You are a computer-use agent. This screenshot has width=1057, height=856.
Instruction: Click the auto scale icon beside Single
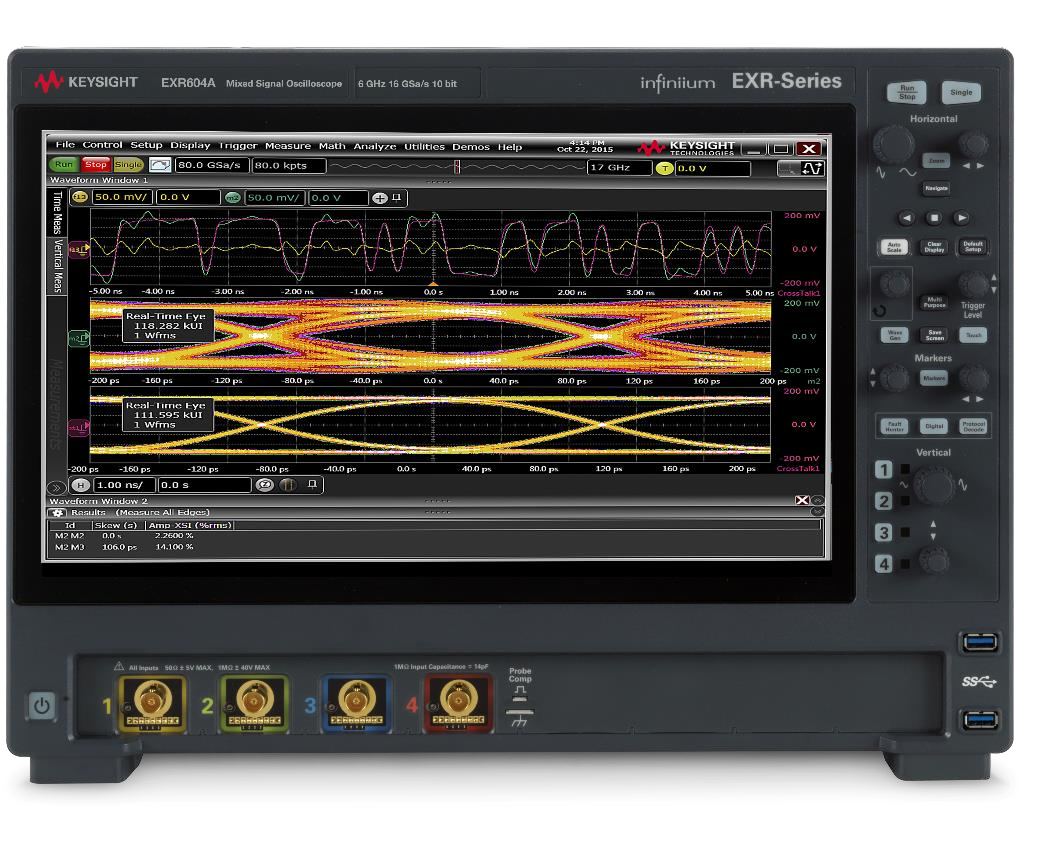(x=160, y=165)
